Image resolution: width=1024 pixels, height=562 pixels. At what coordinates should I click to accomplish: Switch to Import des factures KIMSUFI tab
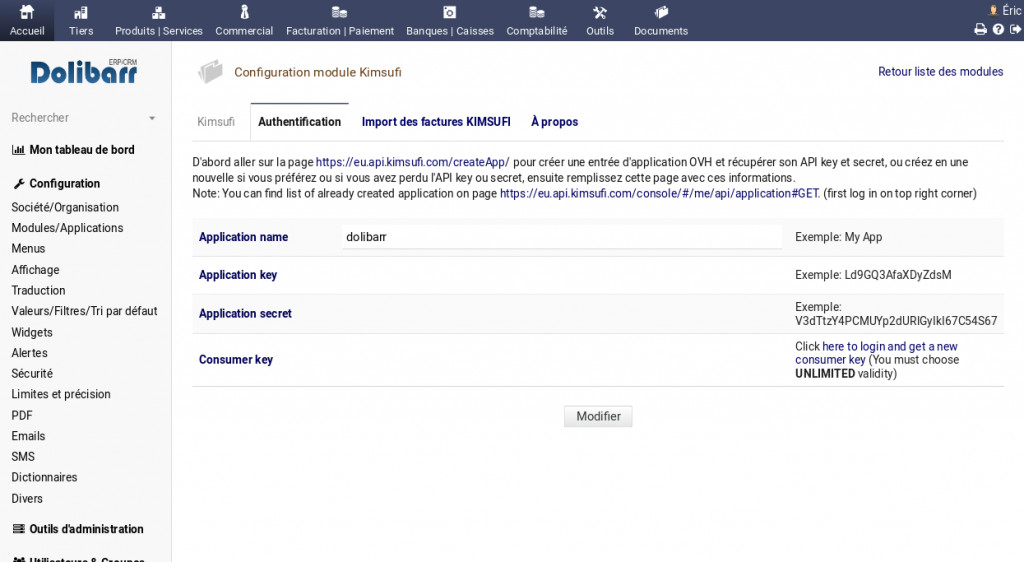(x=436, y=122)
